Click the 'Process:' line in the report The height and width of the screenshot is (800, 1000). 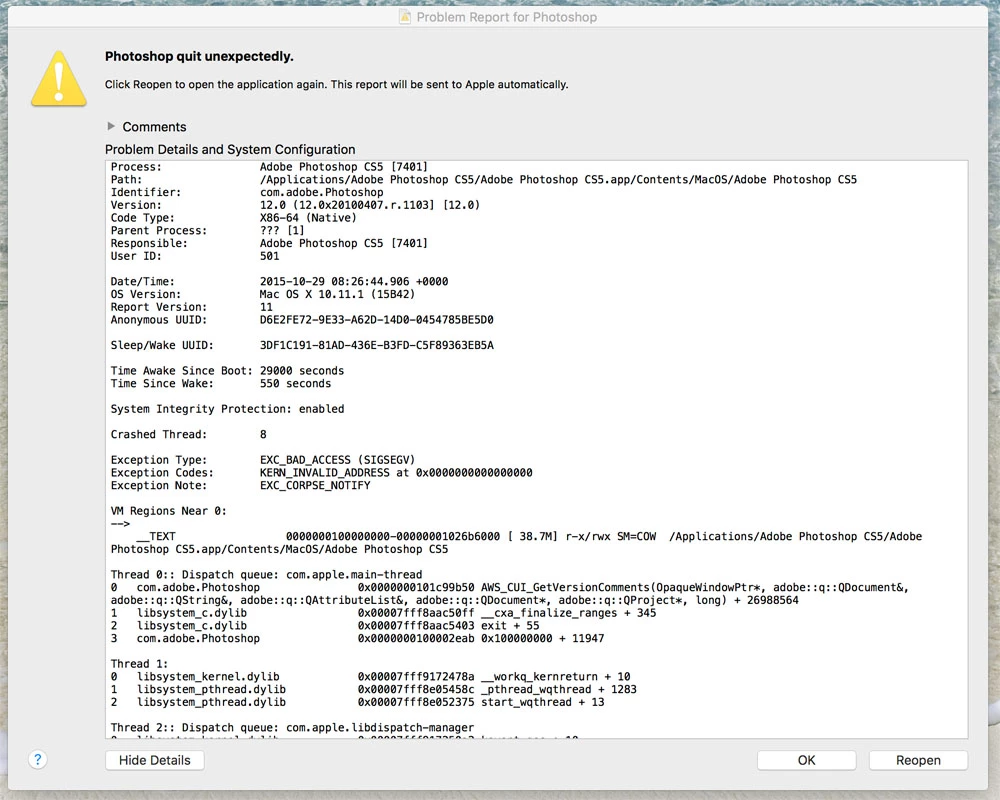click(269, 167)
